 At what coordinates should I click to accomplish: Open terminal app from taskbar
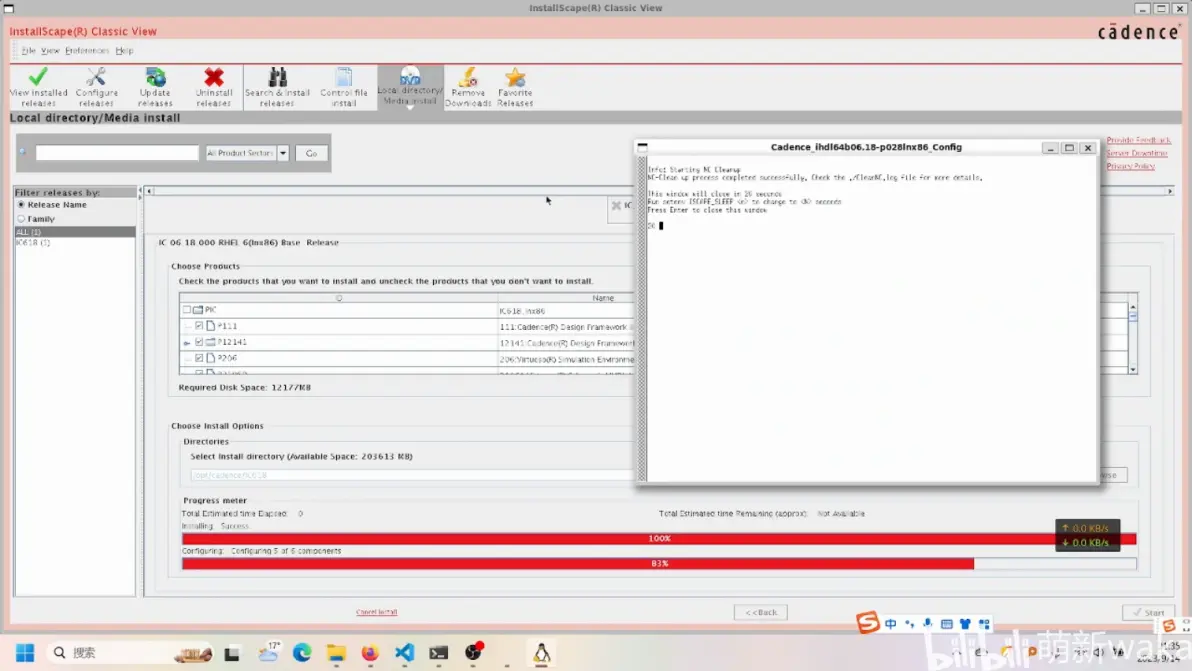(x=439, y=653)
